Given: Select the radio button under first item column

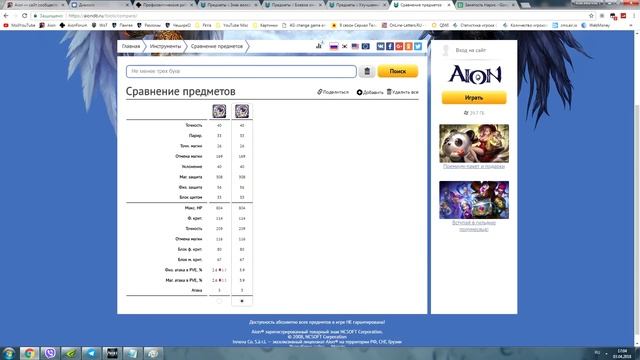Looking at the screenshot, I should point(219,301).
